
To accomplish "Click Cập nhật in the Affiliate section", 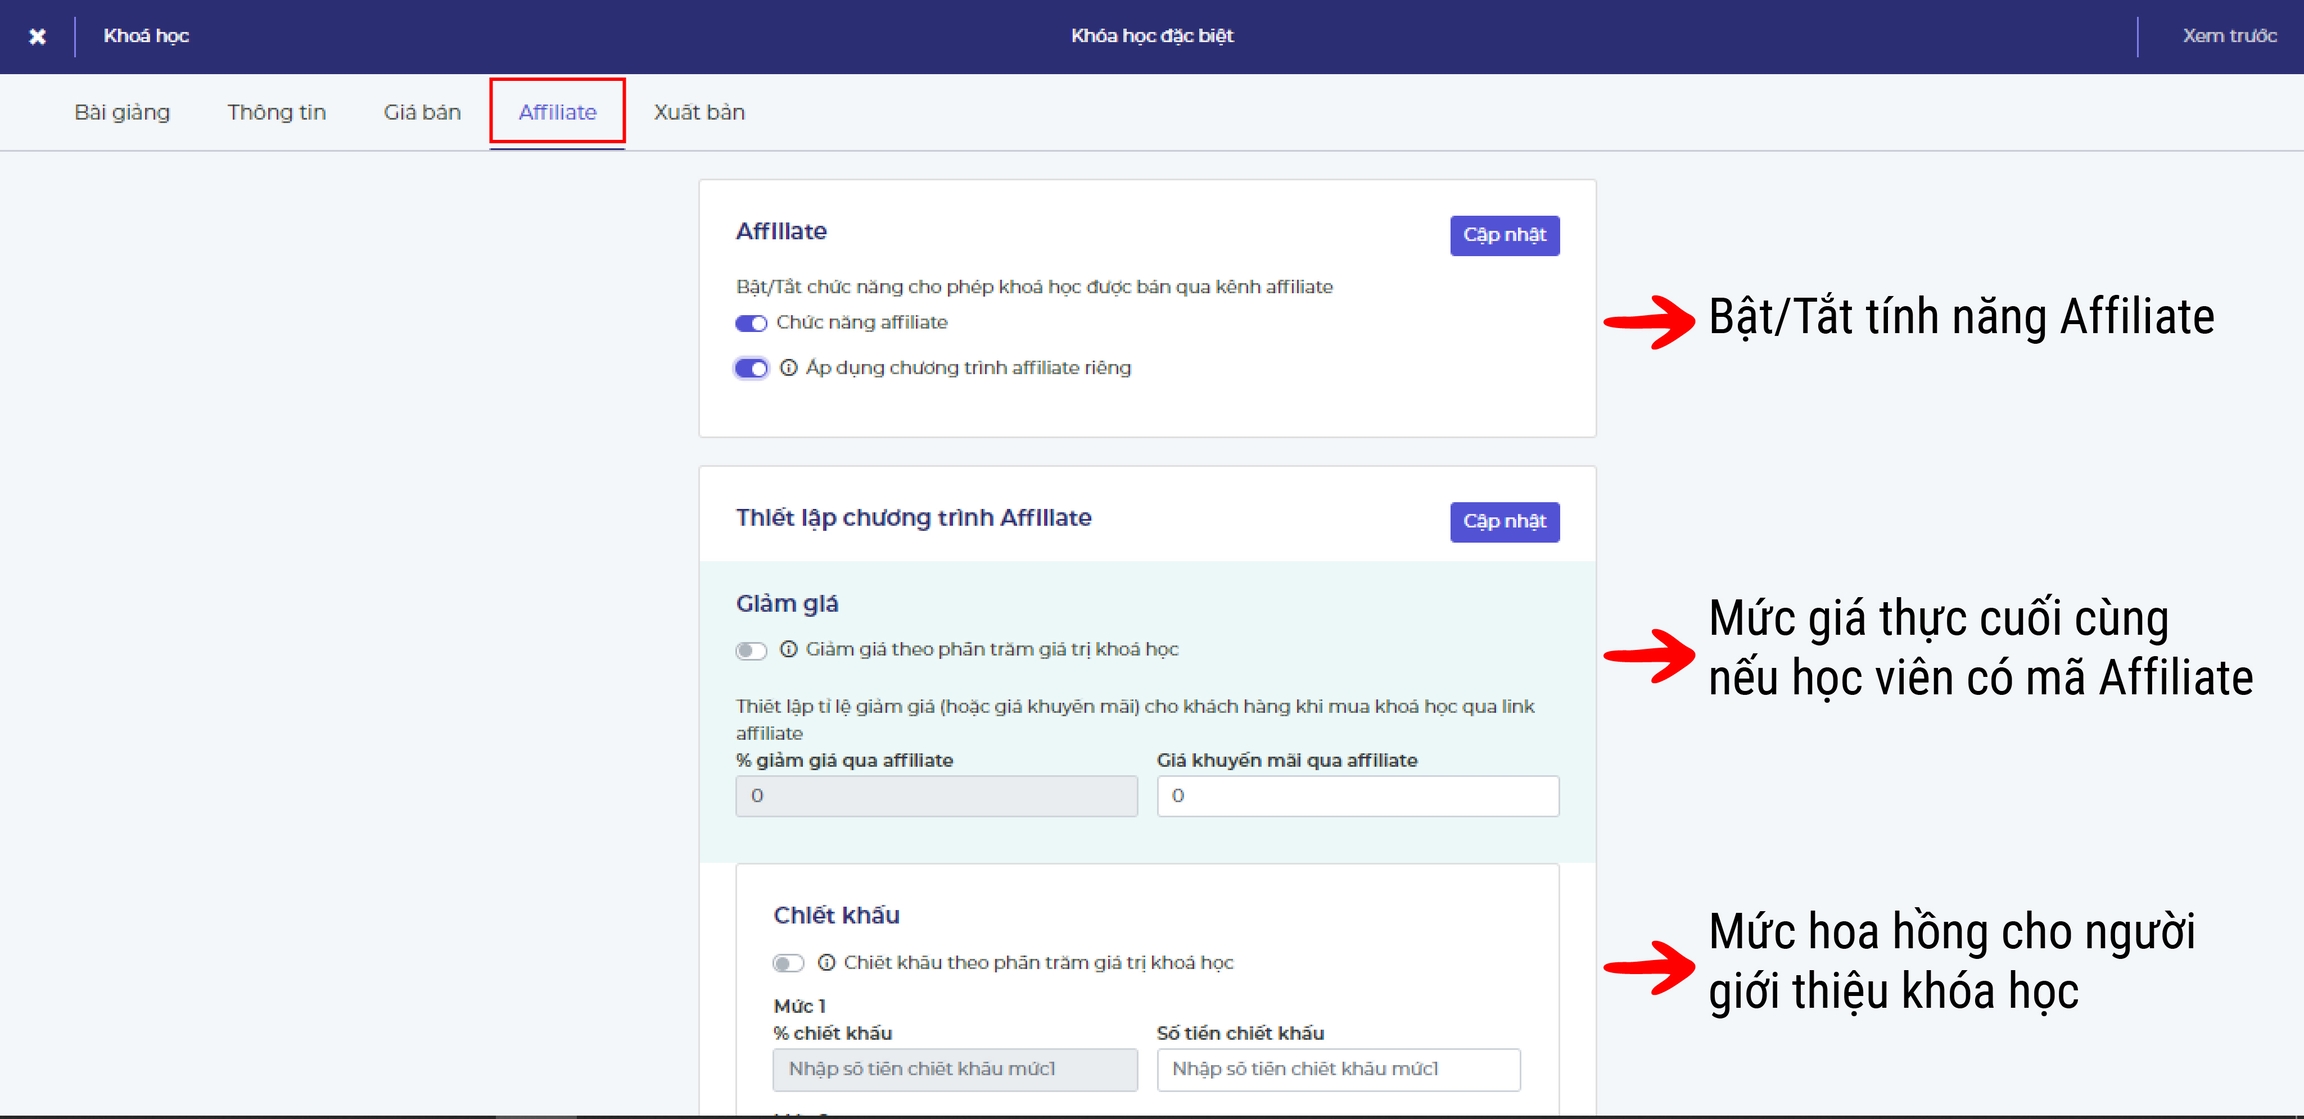I will pos(1504,236).
